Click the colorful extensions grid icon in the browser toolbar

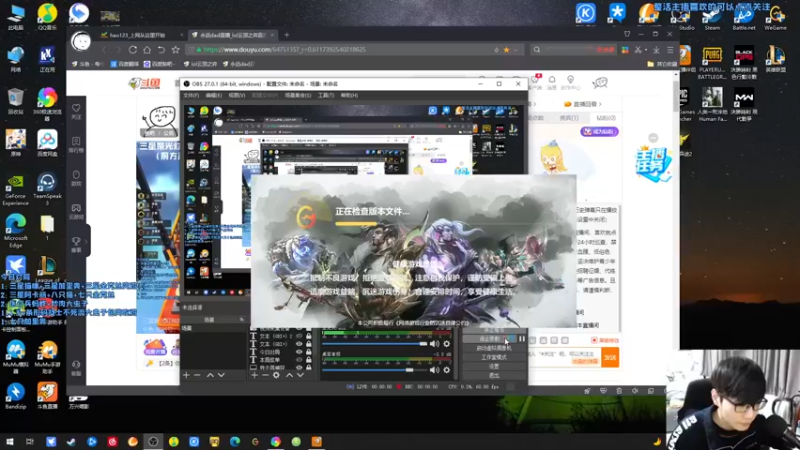(625, 50)
